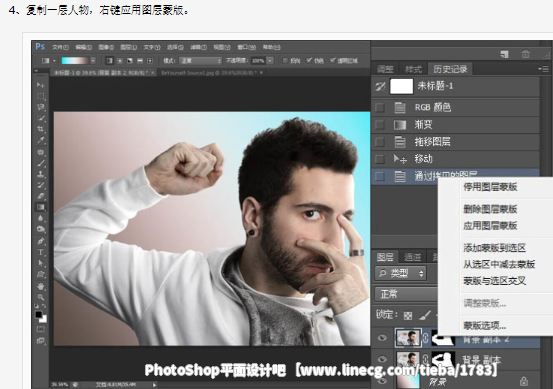
Task: Switch to the 样式 tab
Action: point(413,69)
